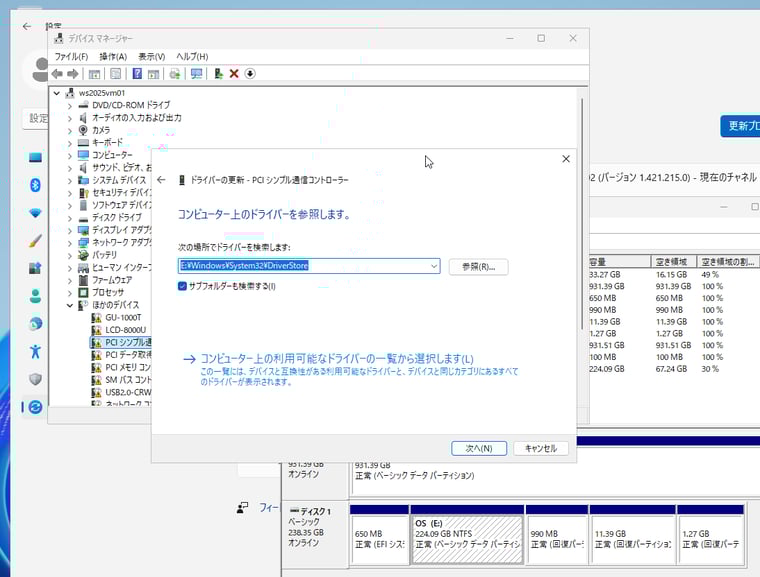This screenshot has width=760, height=577.
Task: Open the ファイル(F) menu
Action: point(71,57)
